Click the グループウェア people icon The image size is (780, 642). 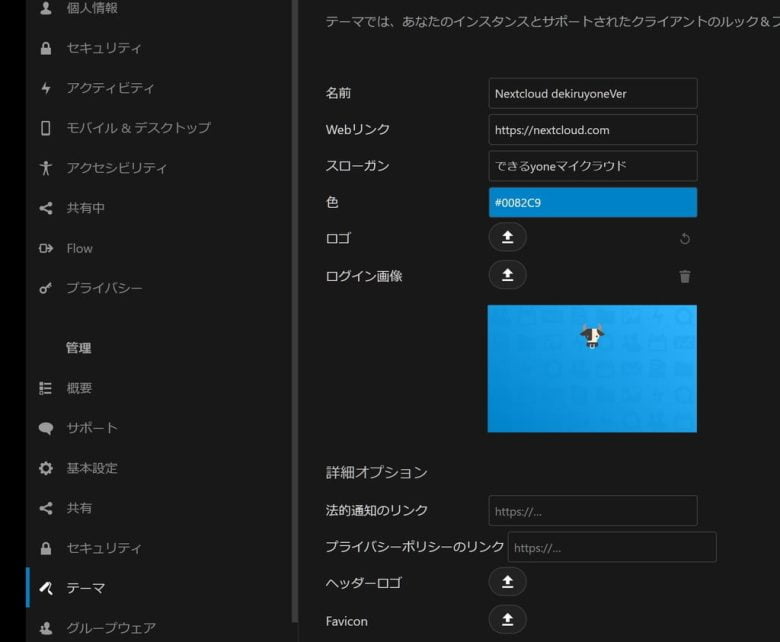click(46, 629)
